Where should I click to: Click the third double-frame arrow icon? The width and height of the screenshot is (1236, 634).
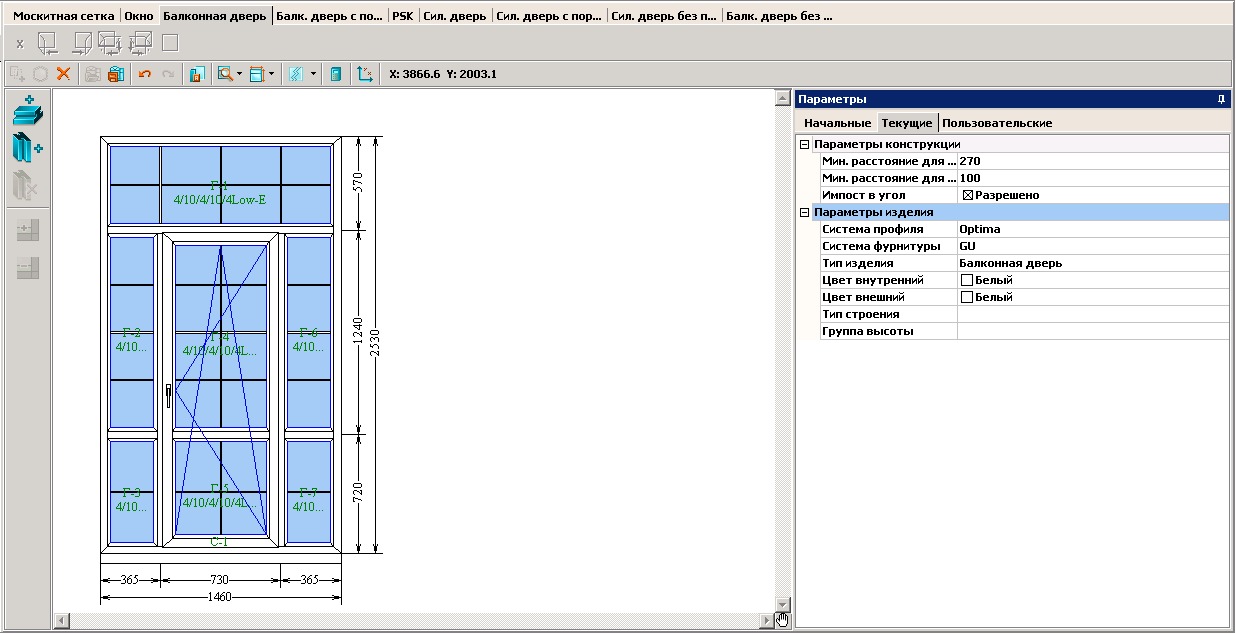tap(109, 43)
